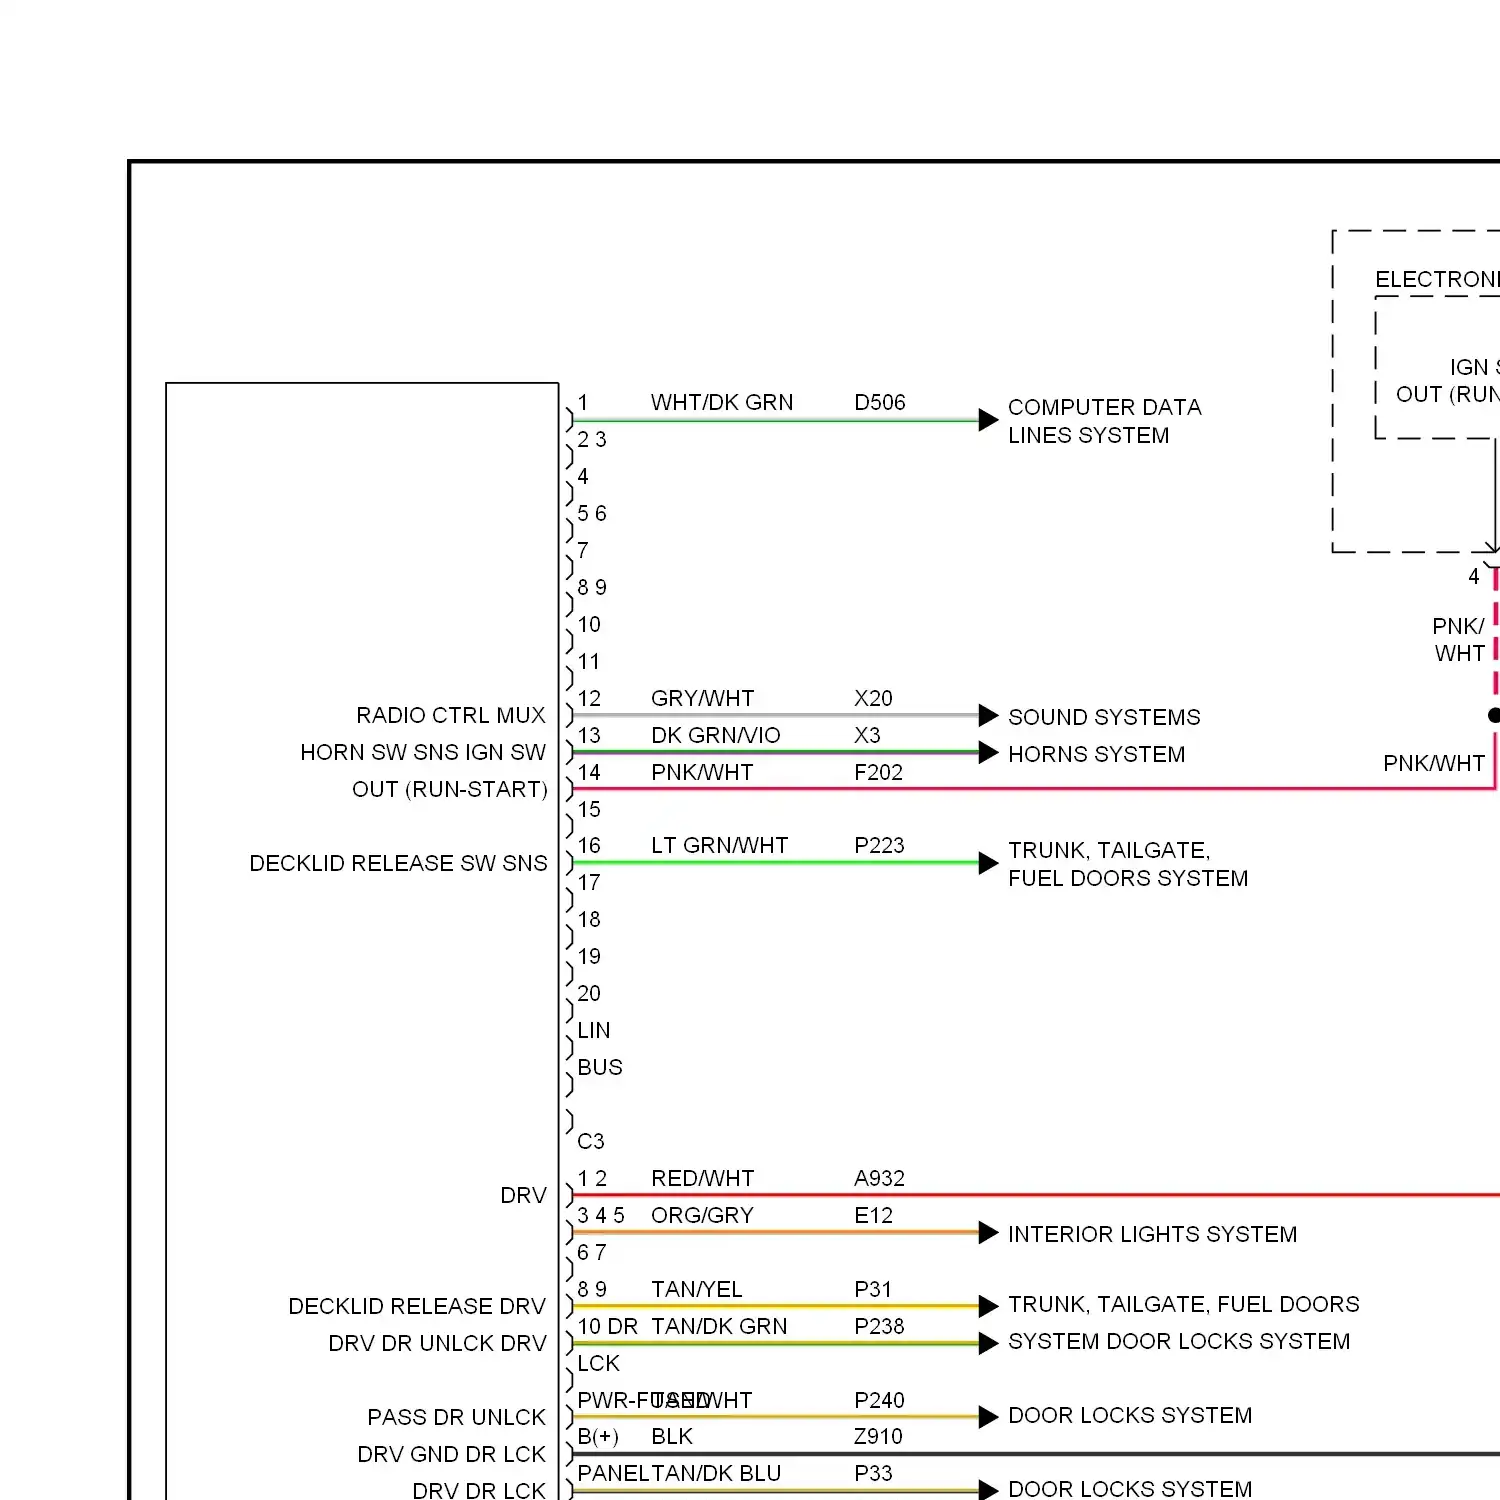Click RADIO CTRL MUX pin description

[451, 715]
